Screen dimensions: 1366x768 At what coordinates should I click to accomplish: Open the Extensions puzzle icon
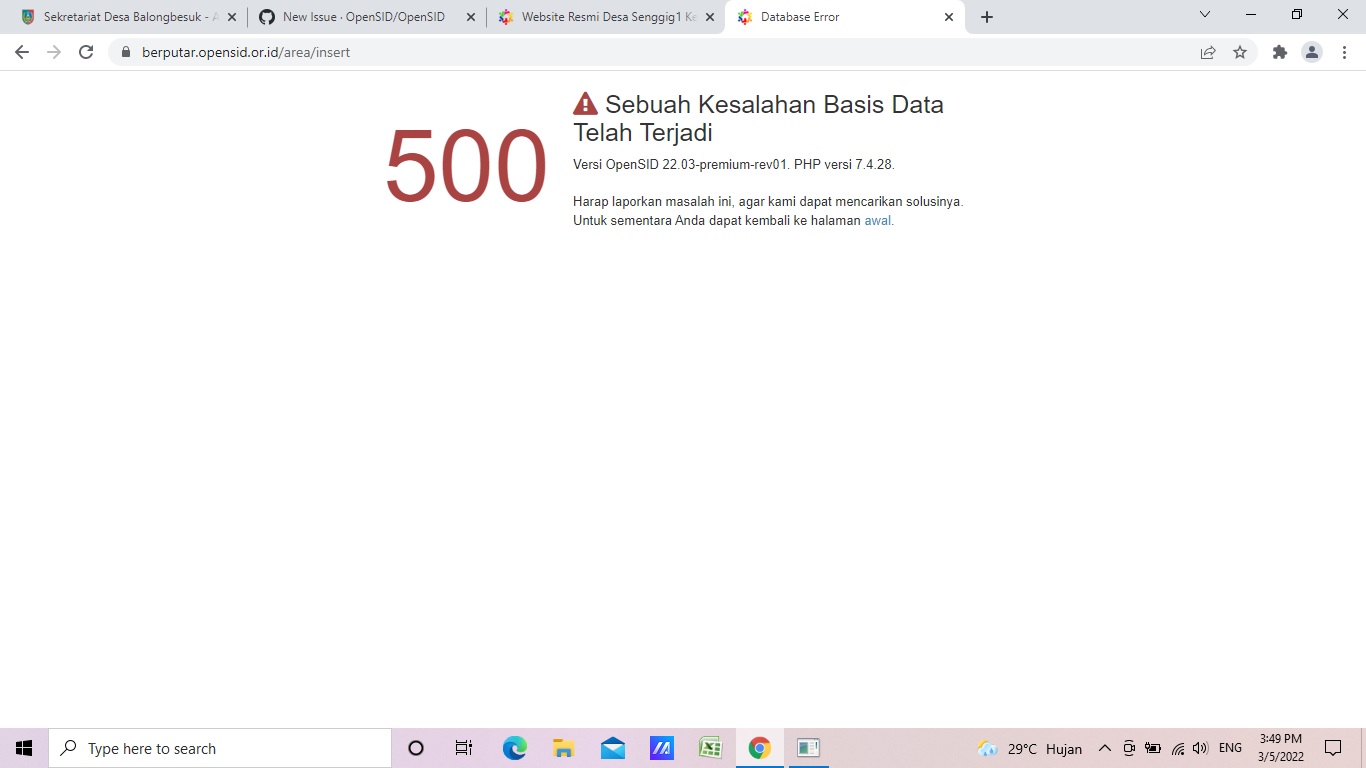coord(1280,52)
